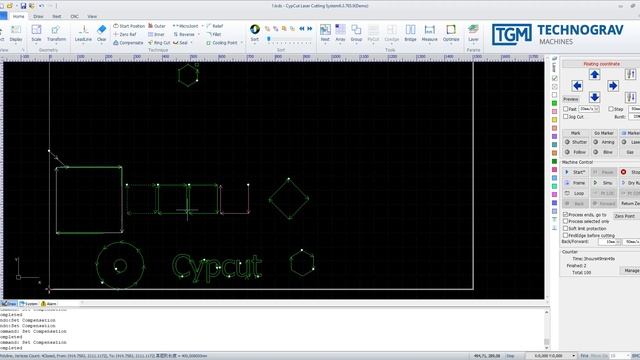
Task: Open the coordinate dropdown in status bar
Action: (573, 356)
